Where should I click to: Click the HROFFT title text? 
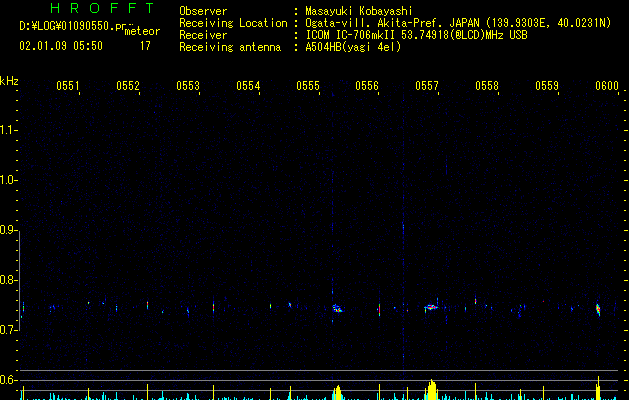coord(103,8)
